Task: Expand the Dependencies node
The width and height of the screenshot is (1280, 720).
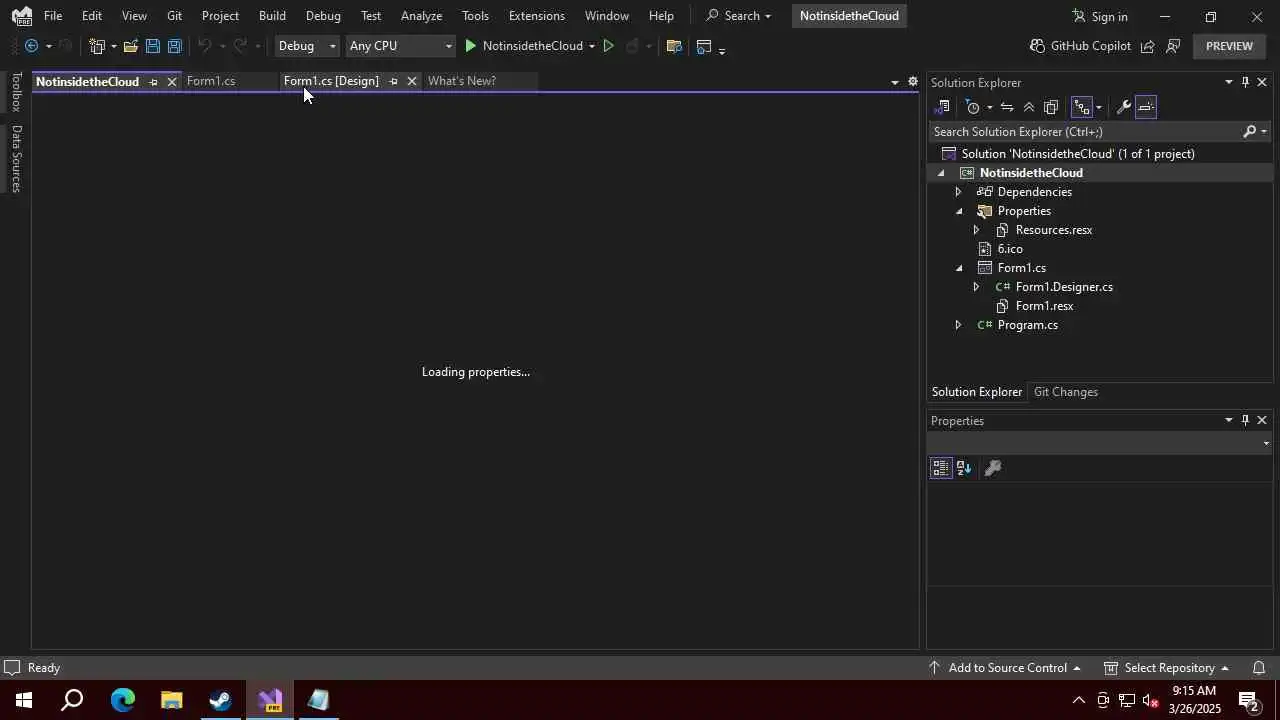Action: [958, 192]
